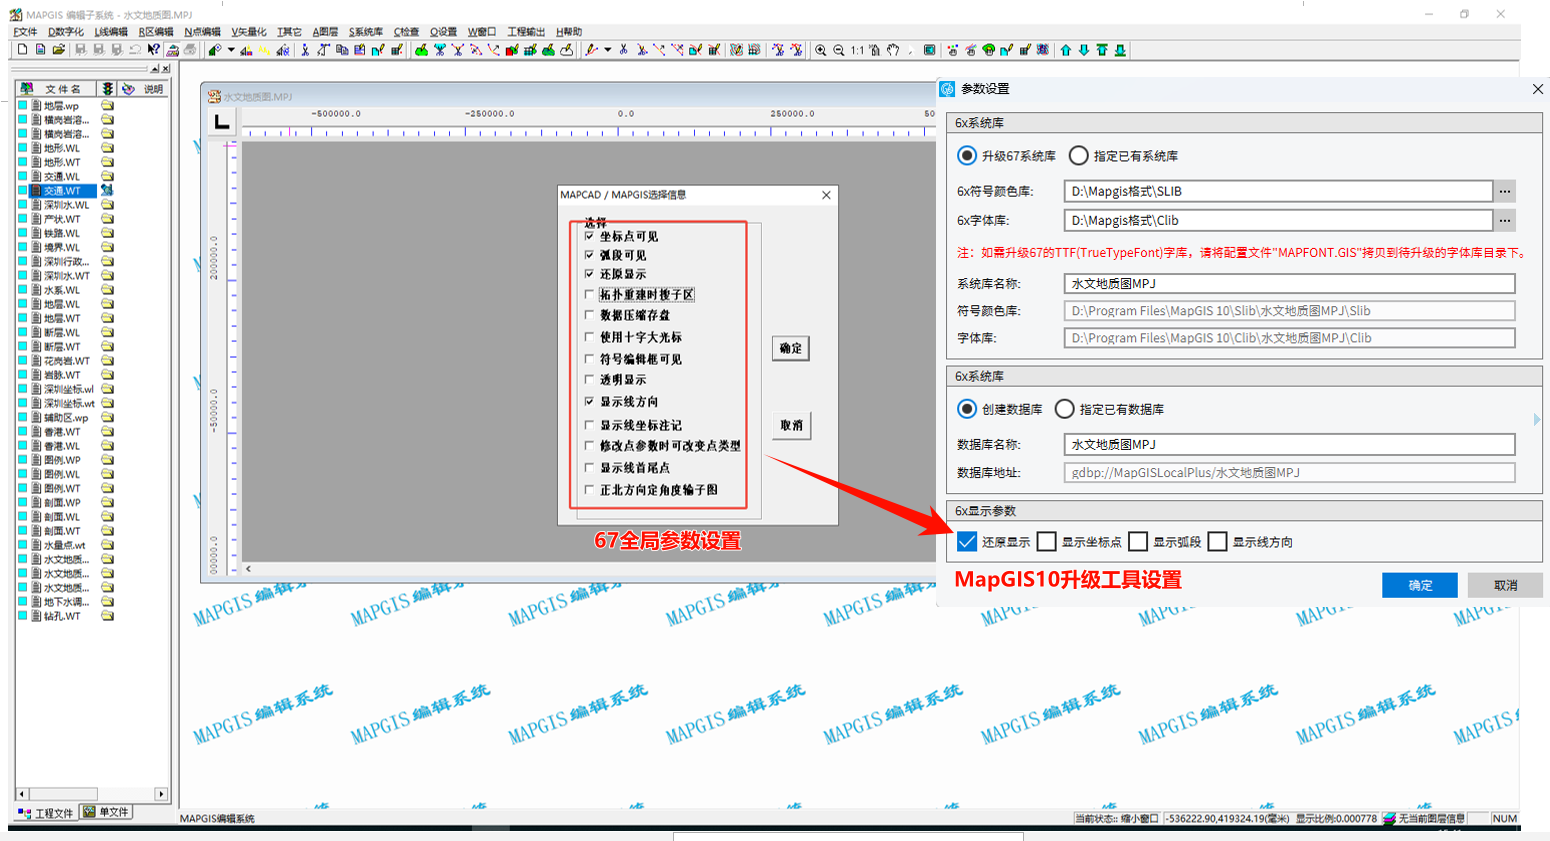Enable the 显示坐标点 checkbox
This screenshot has height=841, width=1550.
[x=1047, y=542]
